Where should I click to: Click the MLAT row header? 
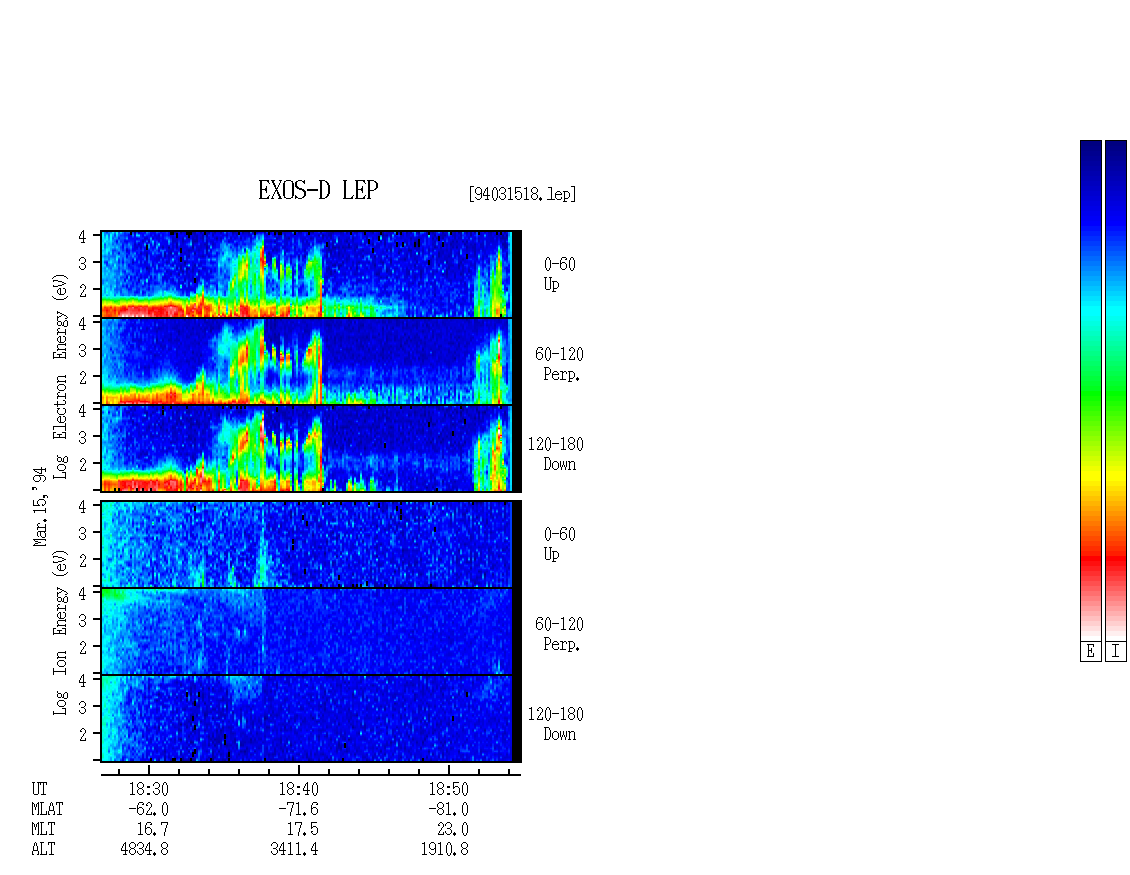coord(48,809)
